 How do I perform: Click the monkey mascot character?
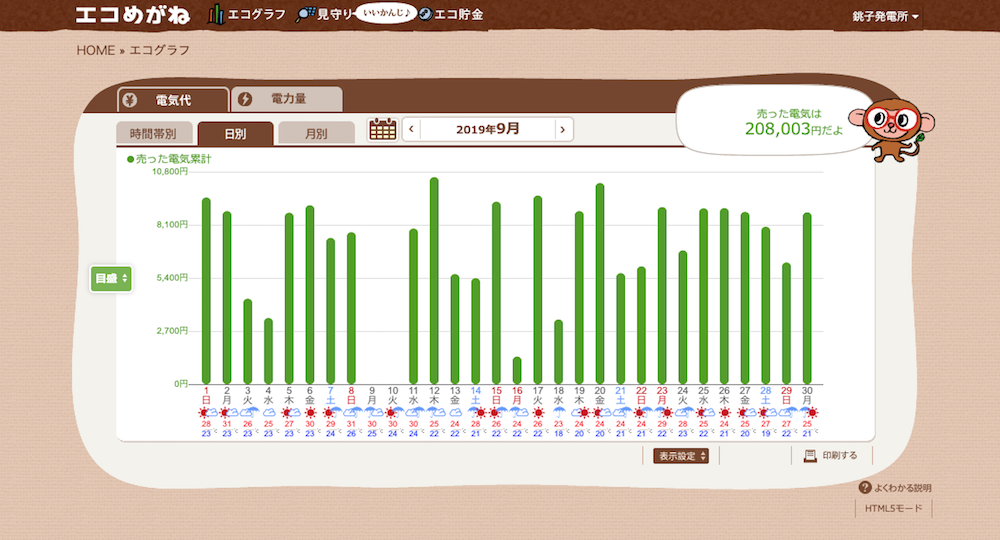(x=891, y=129)
